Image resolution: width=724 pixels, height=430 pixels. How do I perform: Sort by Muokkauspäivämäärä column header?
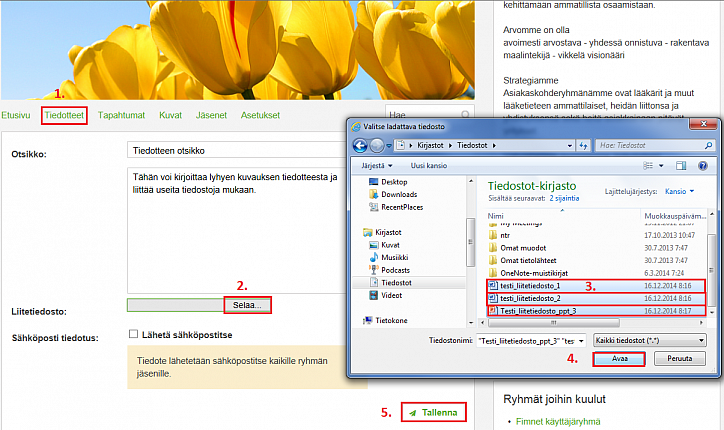click(x=675, y=216)
